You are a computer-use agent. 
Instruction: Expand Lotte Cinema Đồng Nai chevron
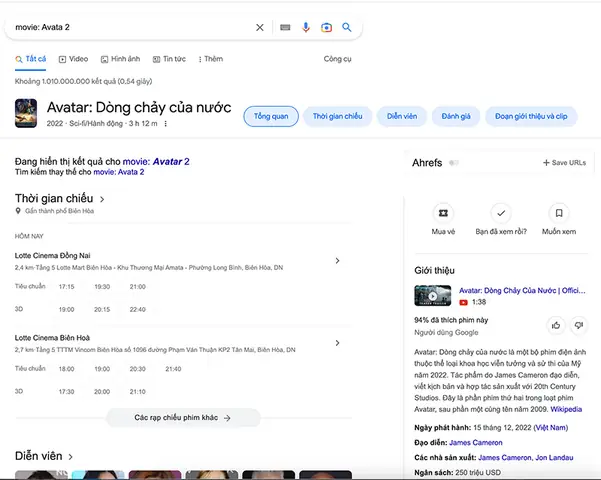pyautogui.click(x=337, y=261)
